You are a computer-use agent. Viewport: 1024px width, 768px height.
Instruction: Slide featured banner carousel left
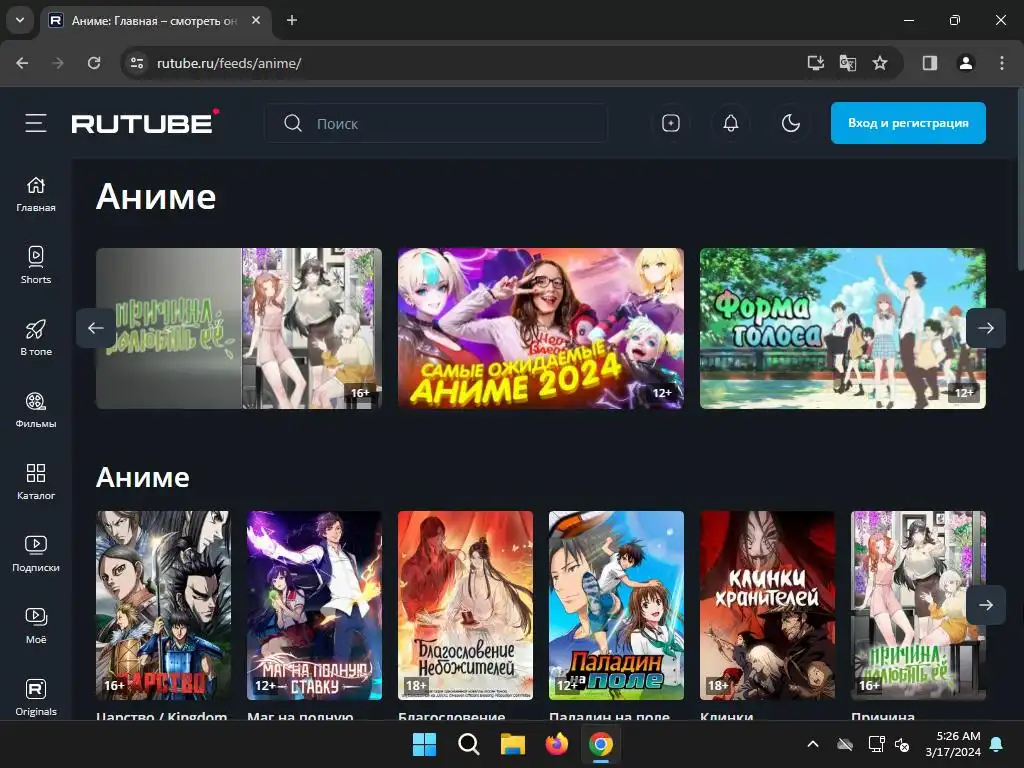pyautogui.click(x=95, y=328)
